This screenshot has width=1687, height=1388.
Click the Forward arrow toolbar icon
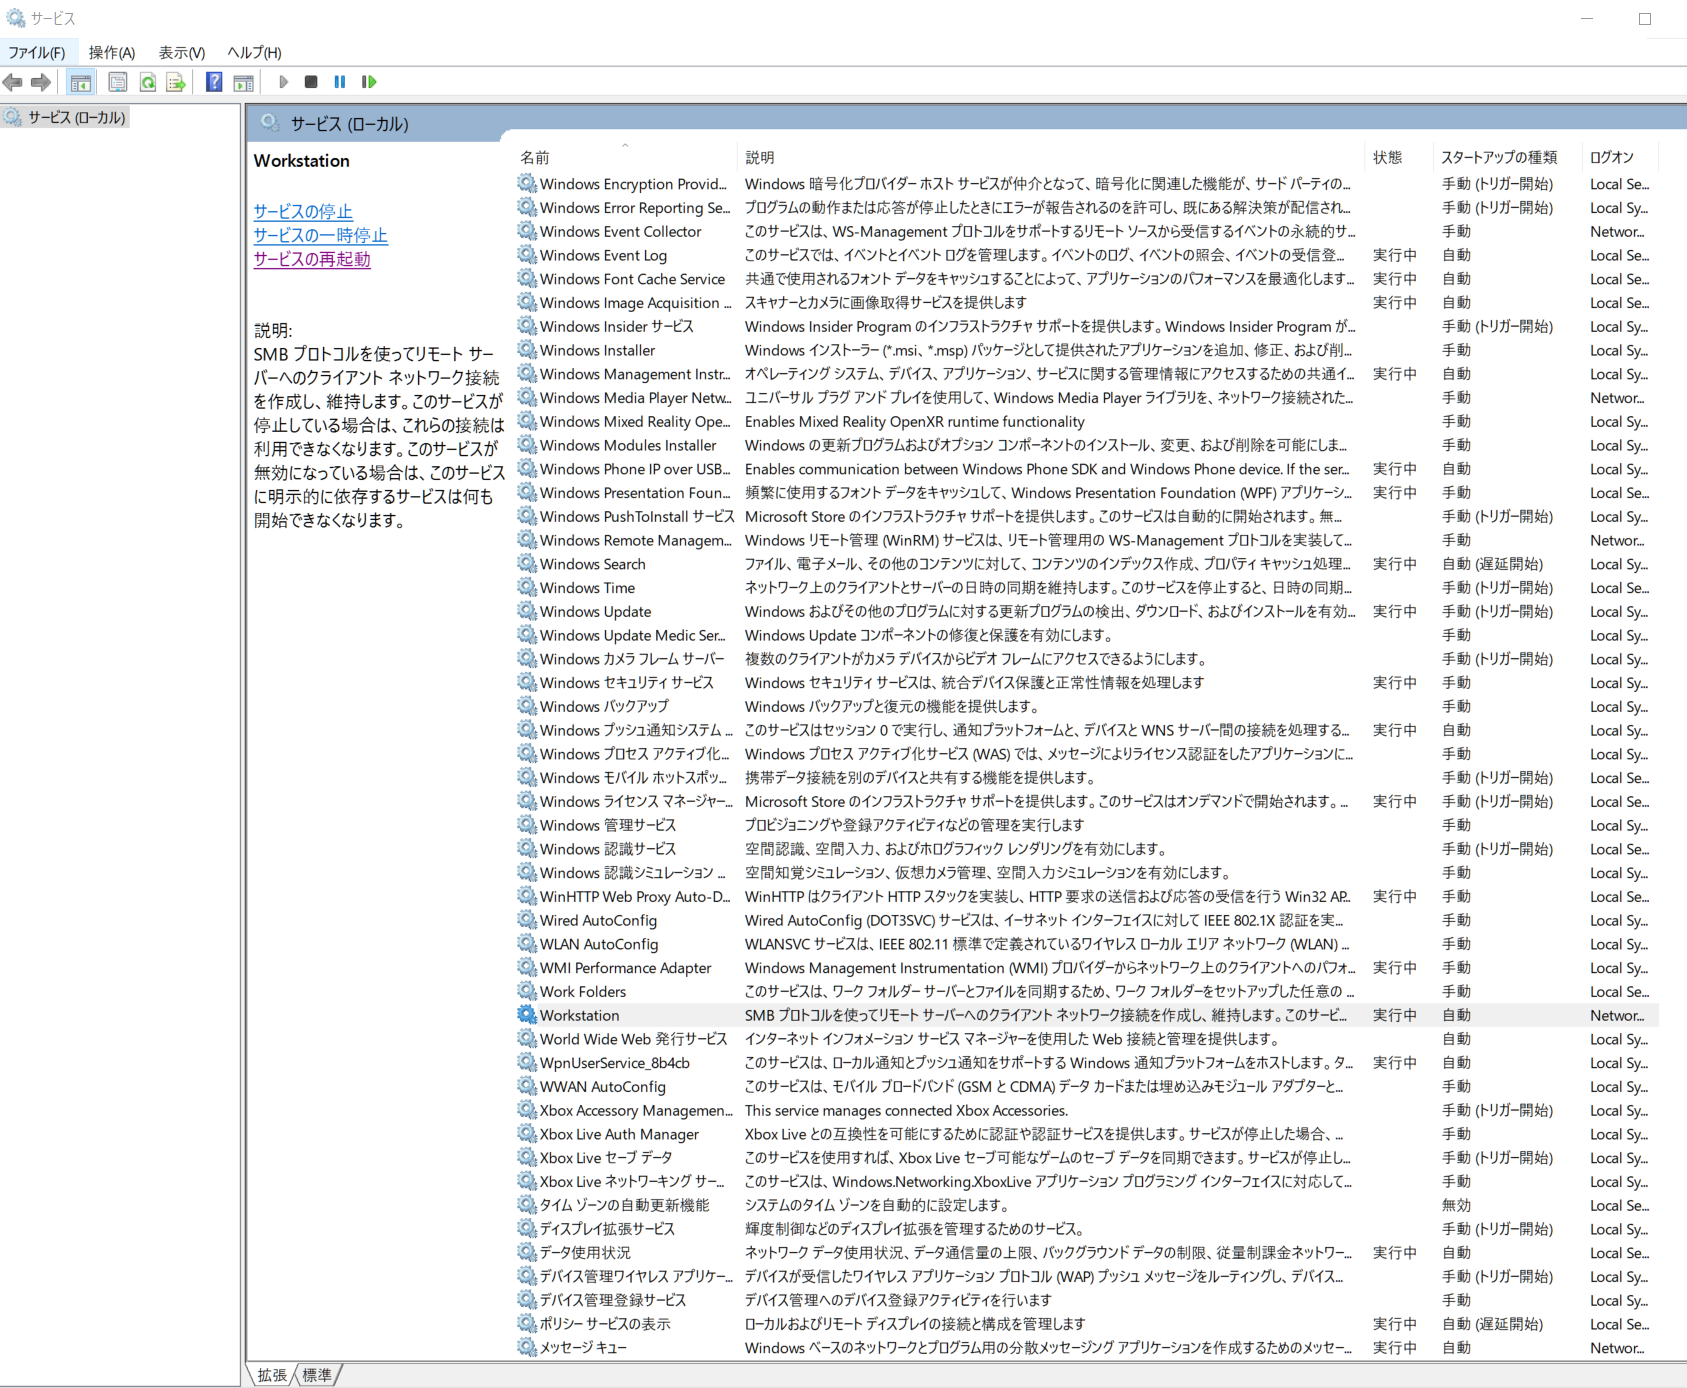coord(41,82)
